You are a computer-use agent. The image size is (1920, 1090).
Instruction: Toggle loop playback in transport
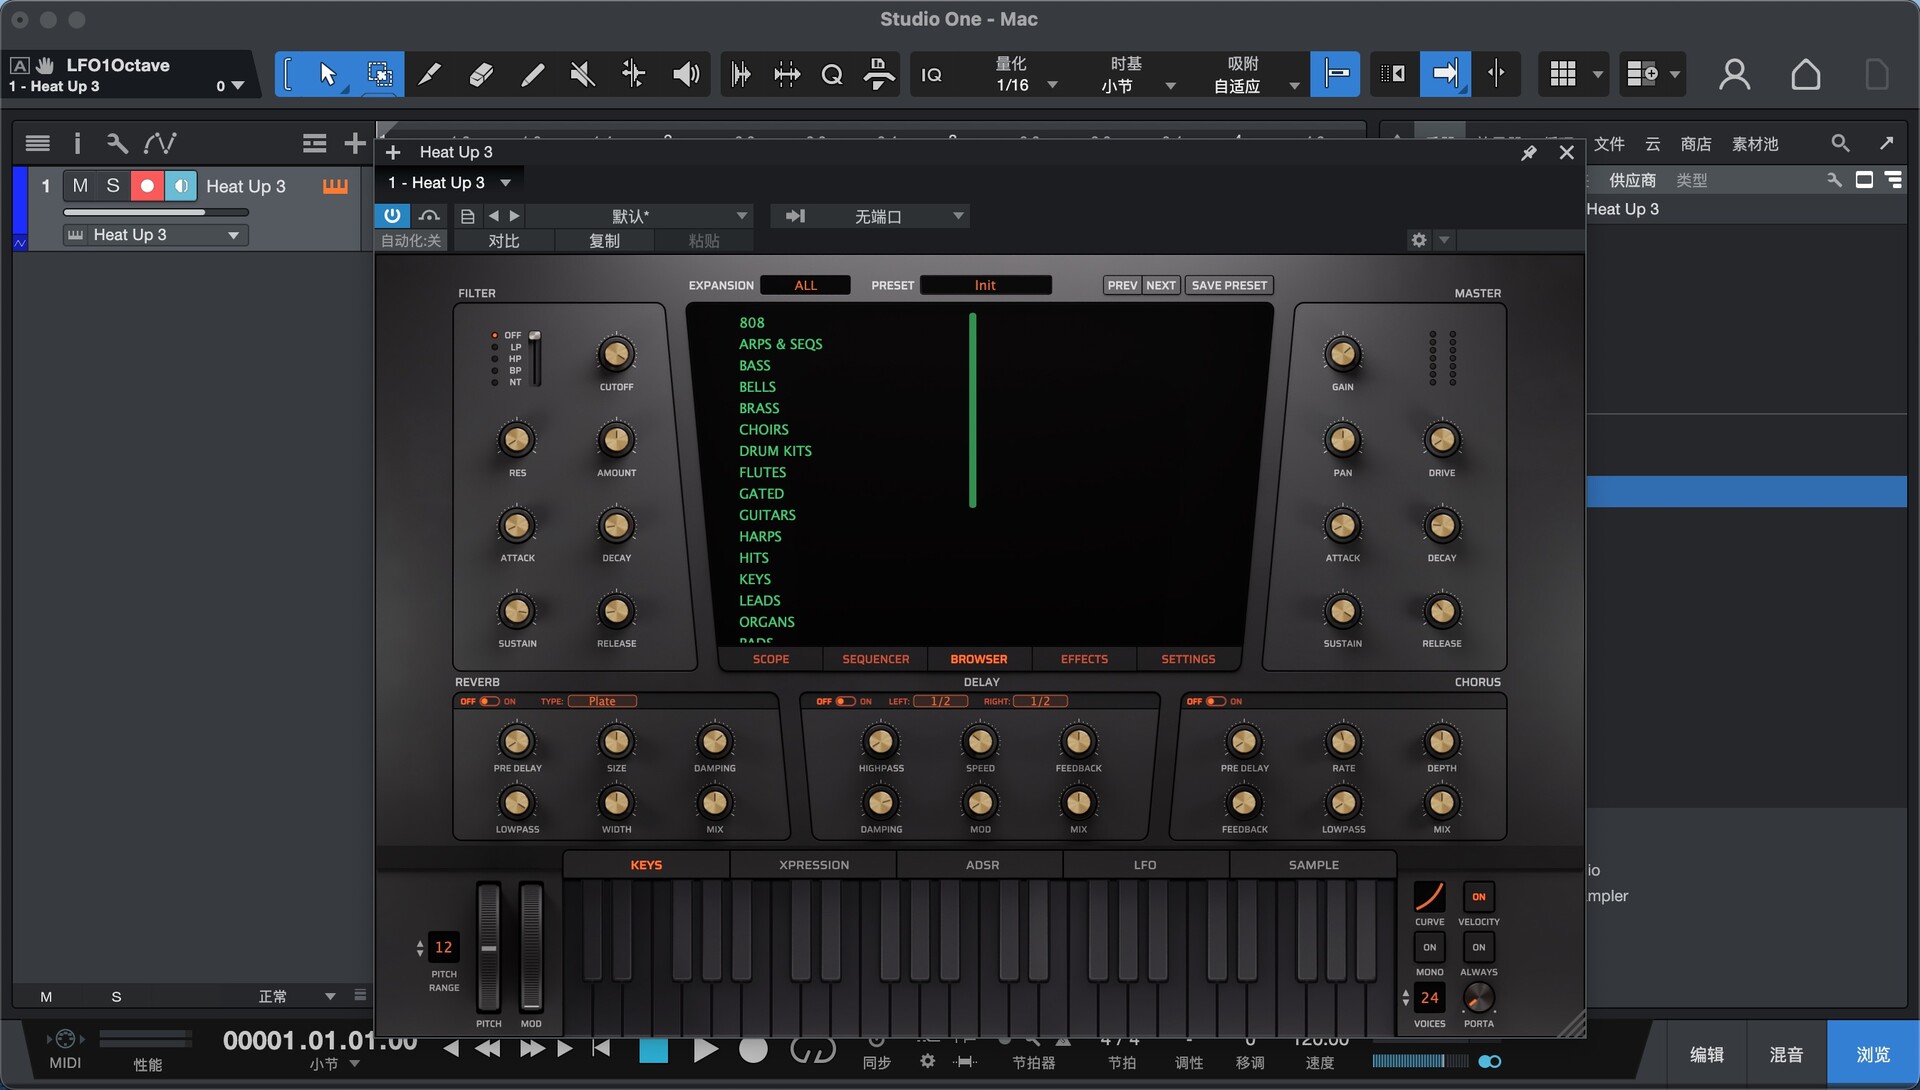tap(812, 1050)
